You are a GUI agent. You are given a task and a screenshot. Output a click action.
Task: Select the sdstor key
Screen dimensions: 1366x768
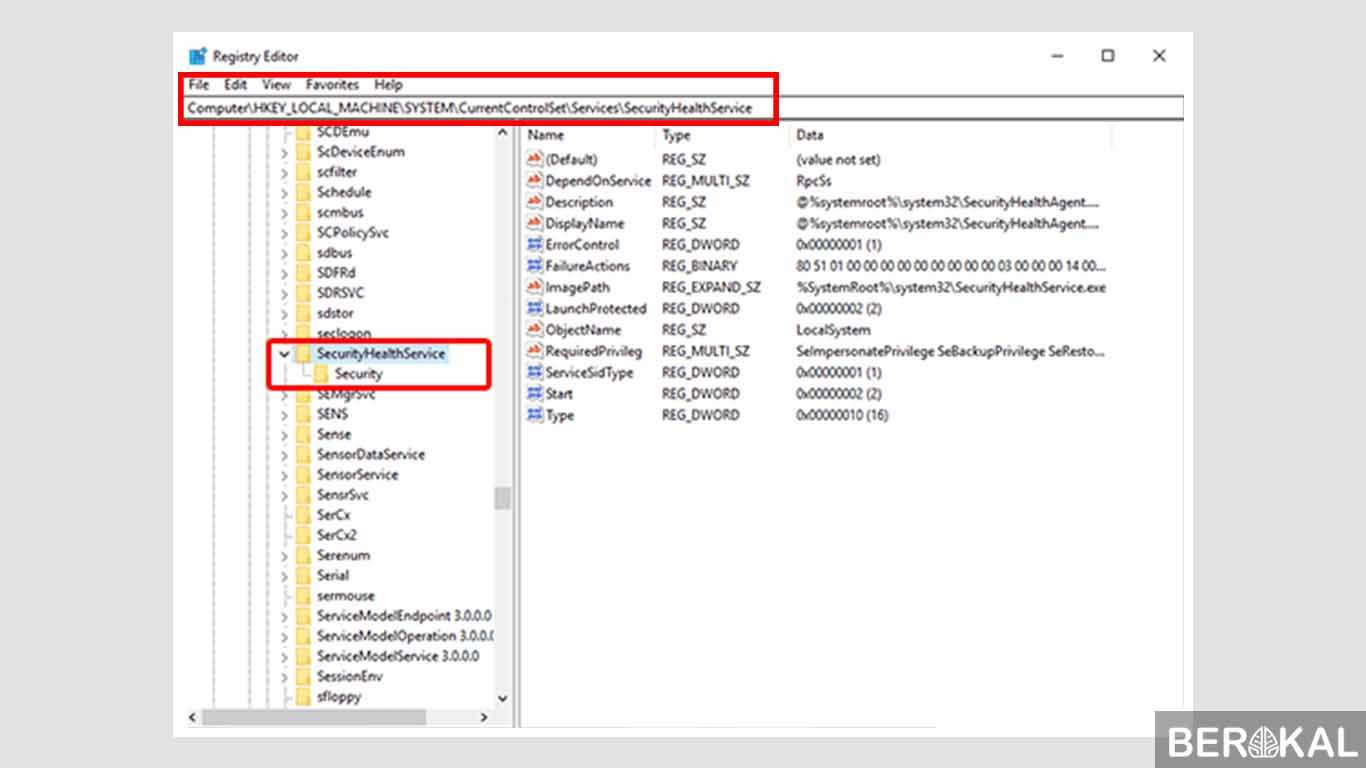tap(335, 314)
